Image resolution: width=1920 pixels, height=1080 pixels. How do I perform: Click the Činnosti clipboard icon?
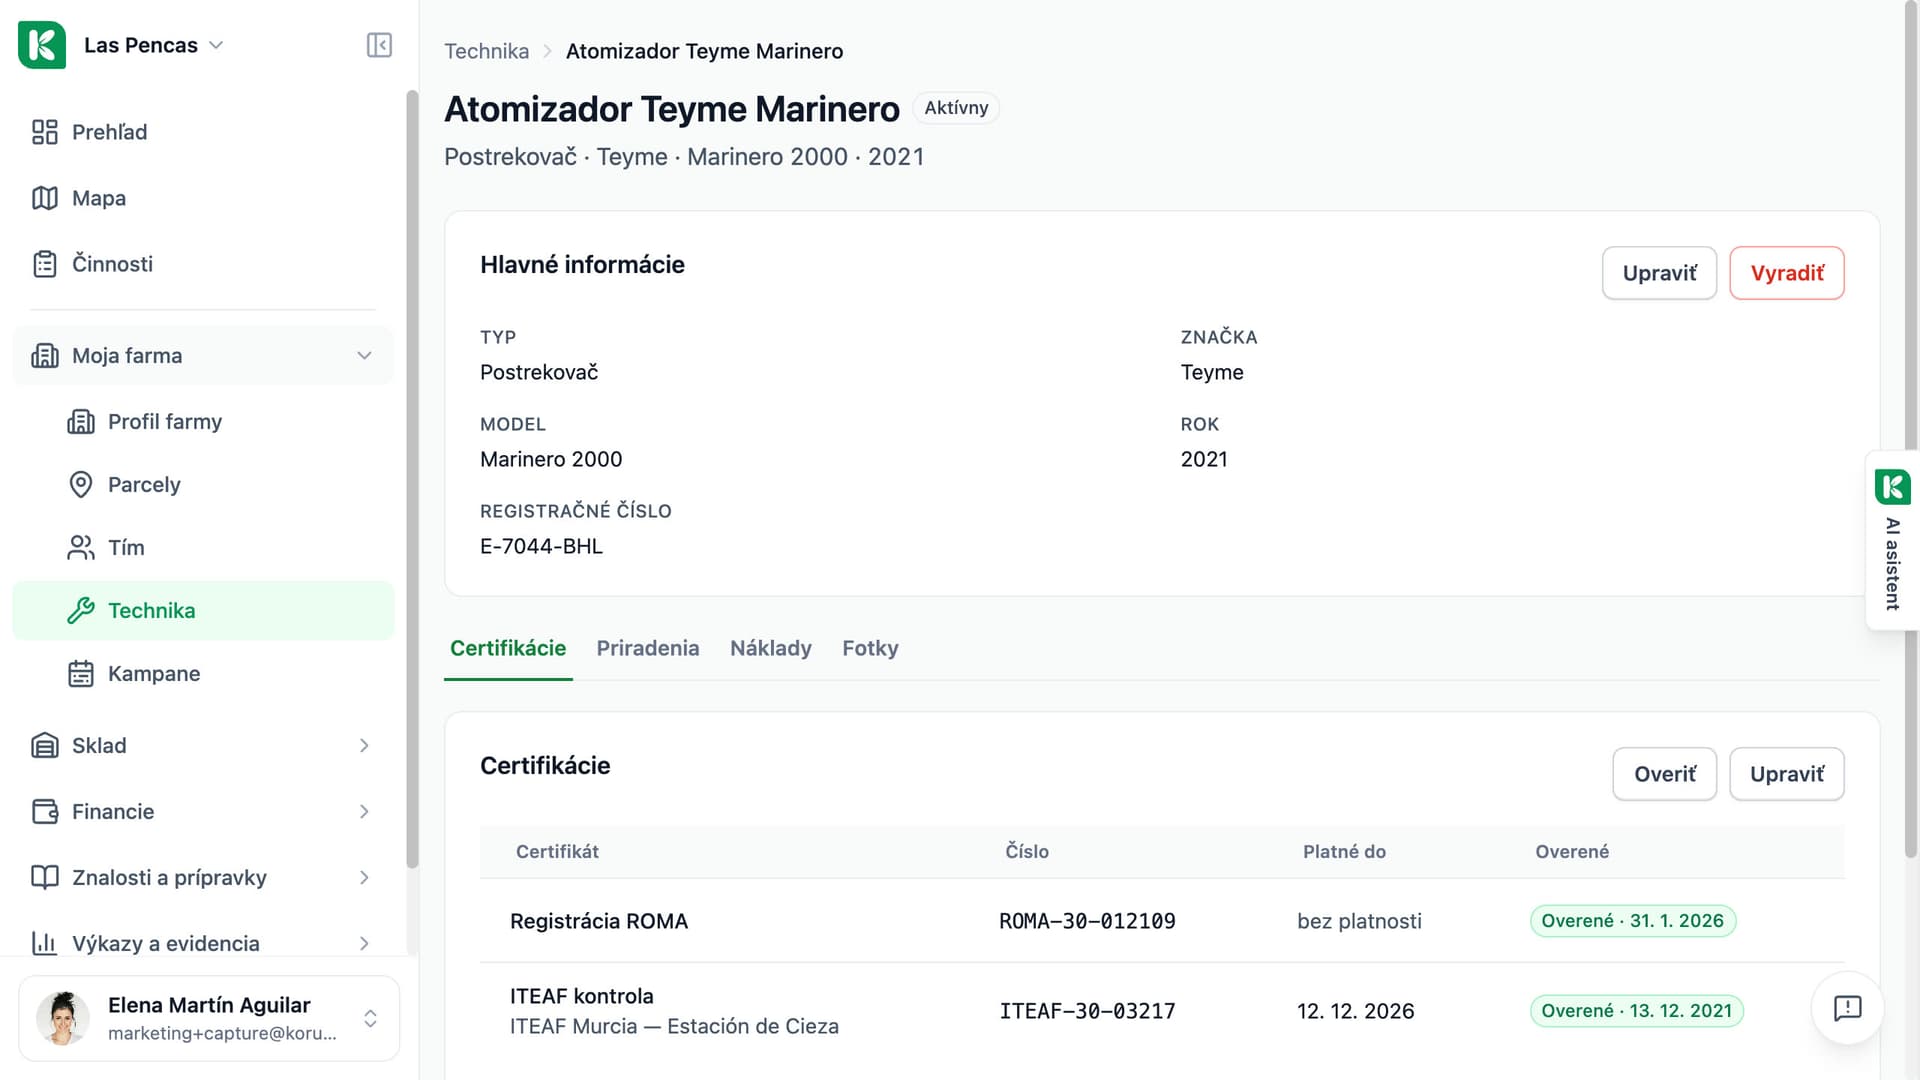click(x=45, y=264)
